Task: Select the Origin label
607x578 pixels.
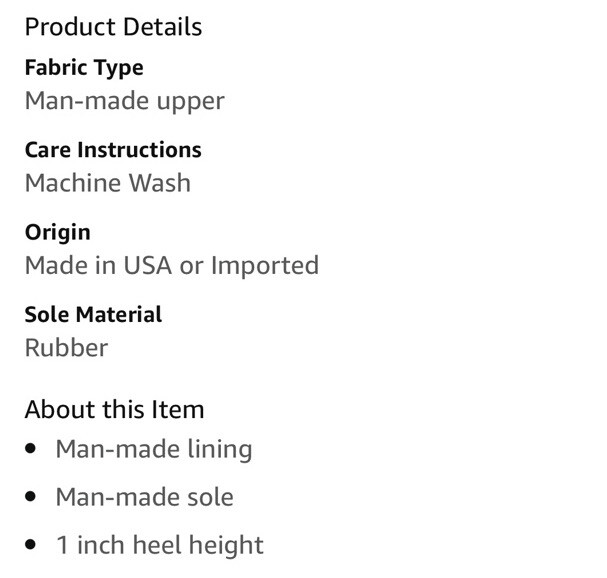Action: click(58, 233)
